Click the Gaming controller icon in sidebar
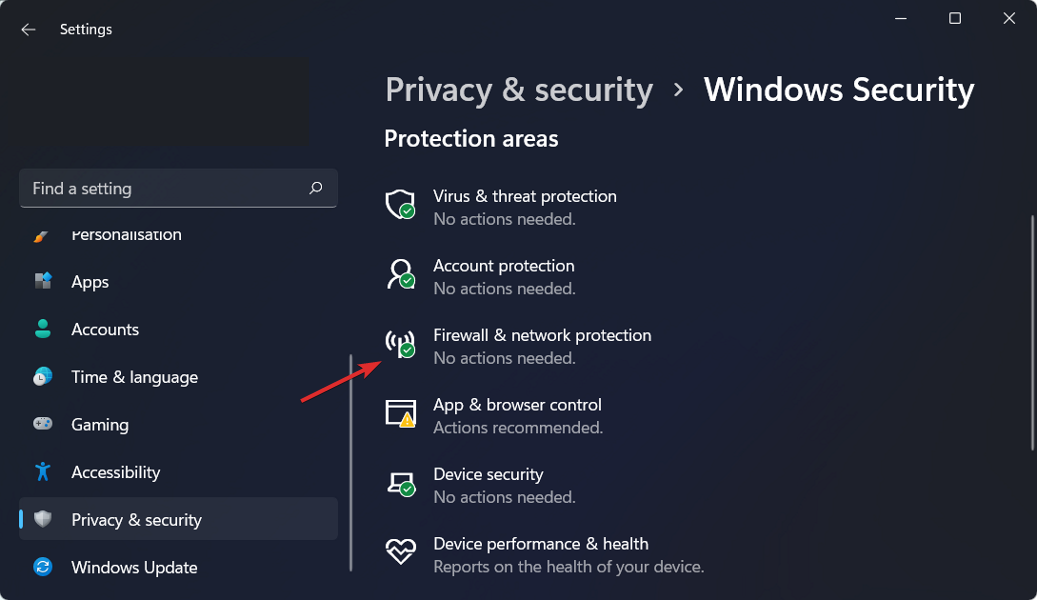This screenshot has width=1037, height=600. click(43, 424)
